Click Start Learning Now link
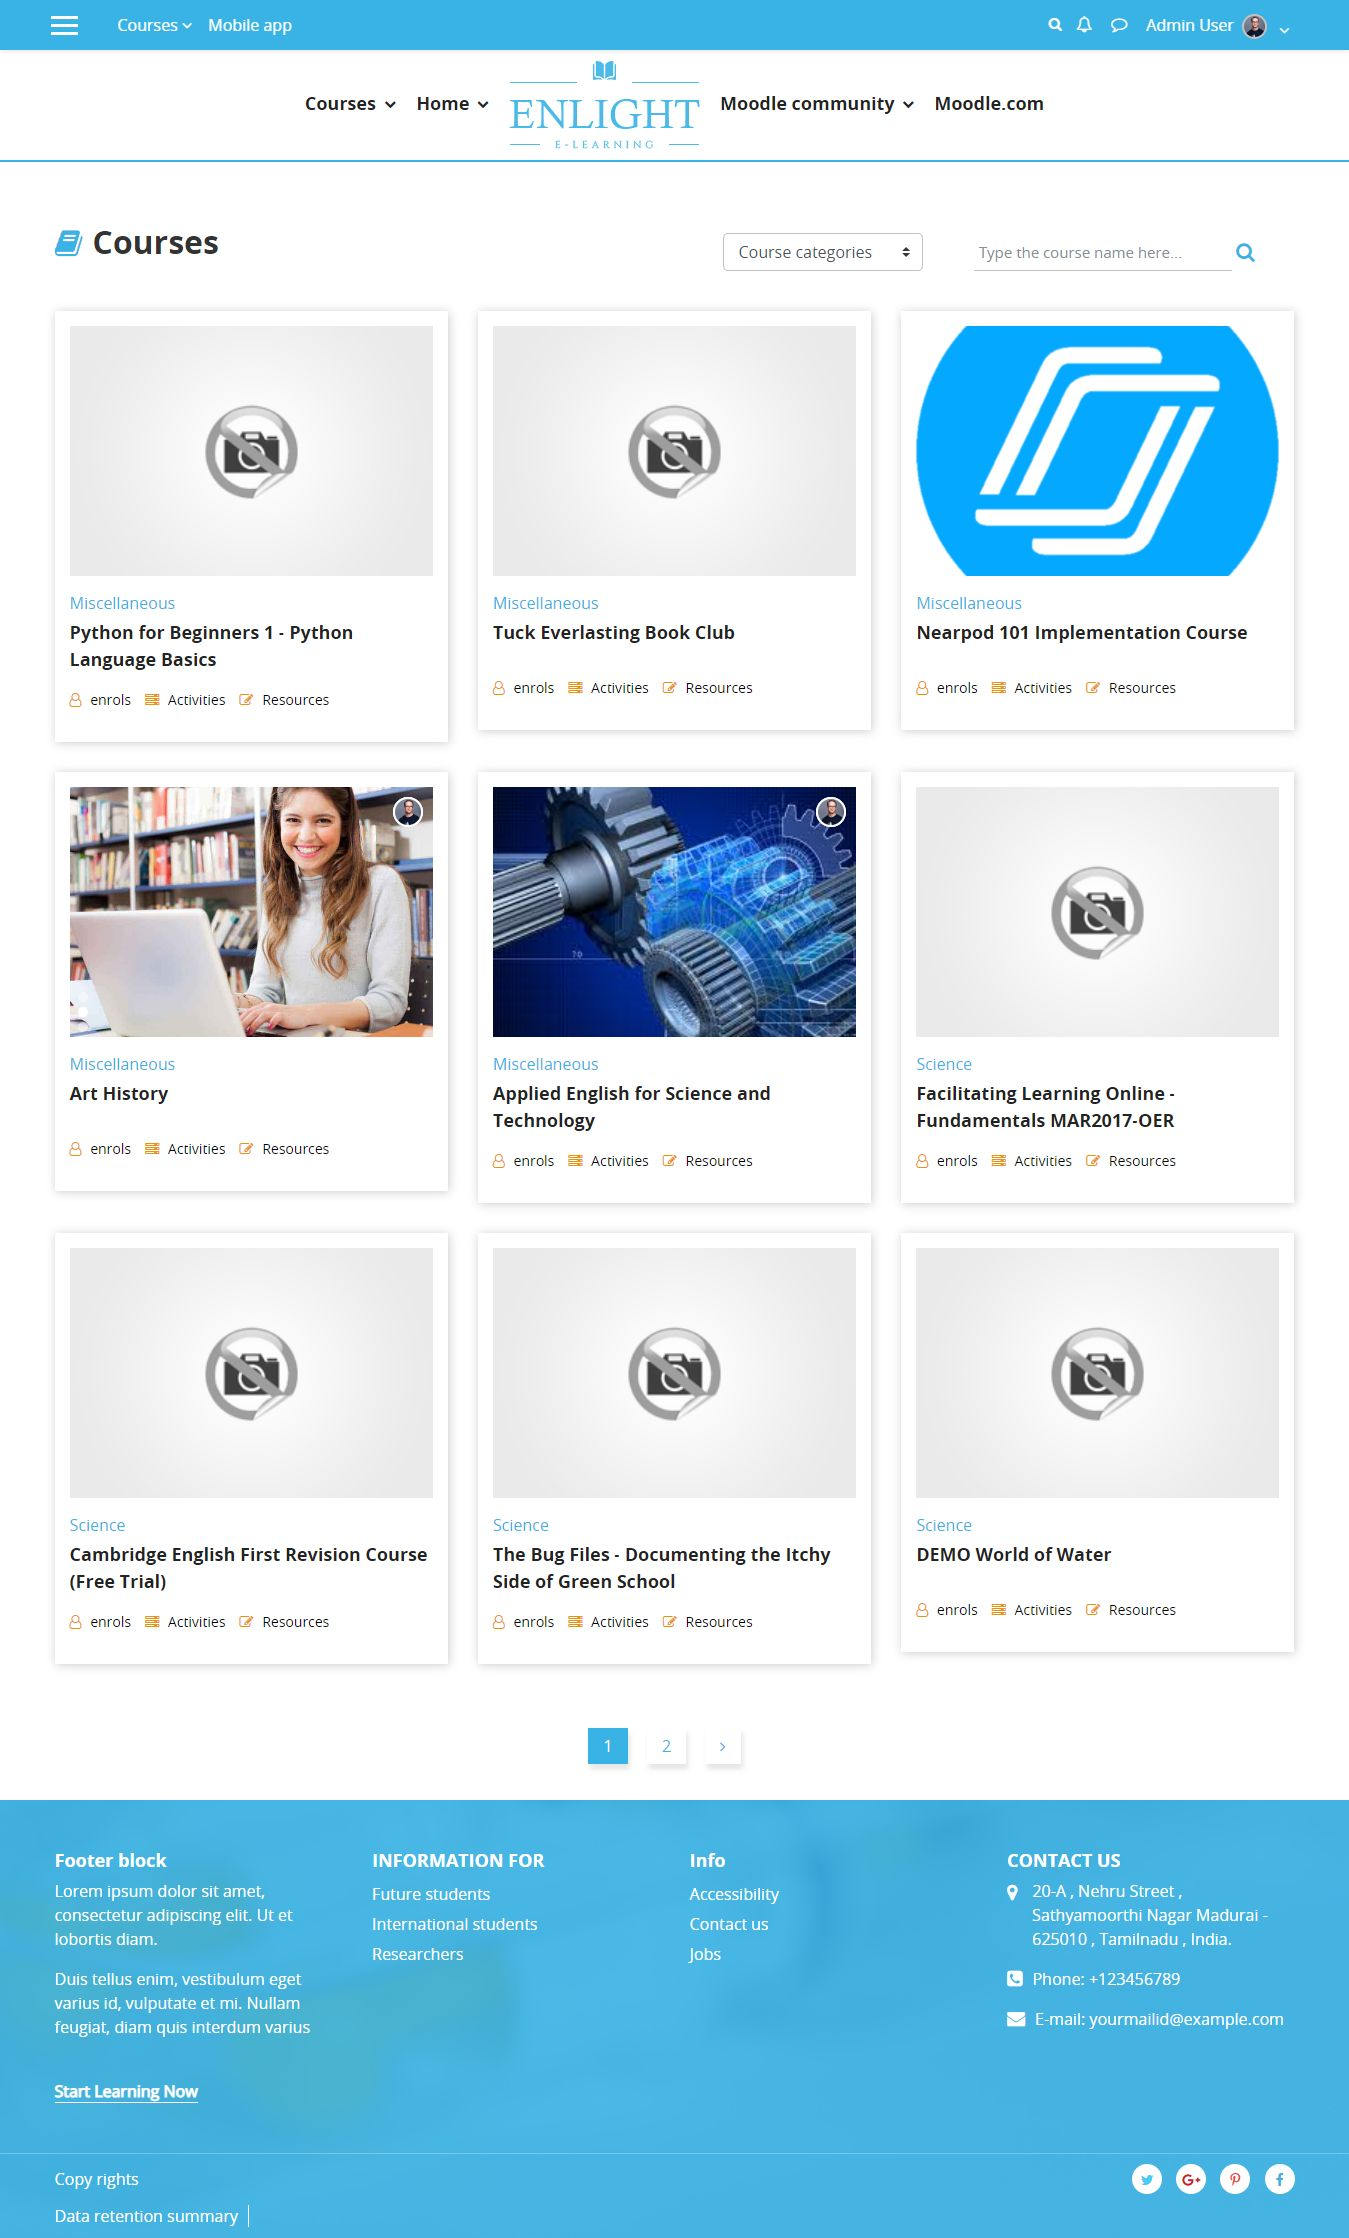The image size is (1349, 2238). pyautogui.click(x=126, y=2091)
